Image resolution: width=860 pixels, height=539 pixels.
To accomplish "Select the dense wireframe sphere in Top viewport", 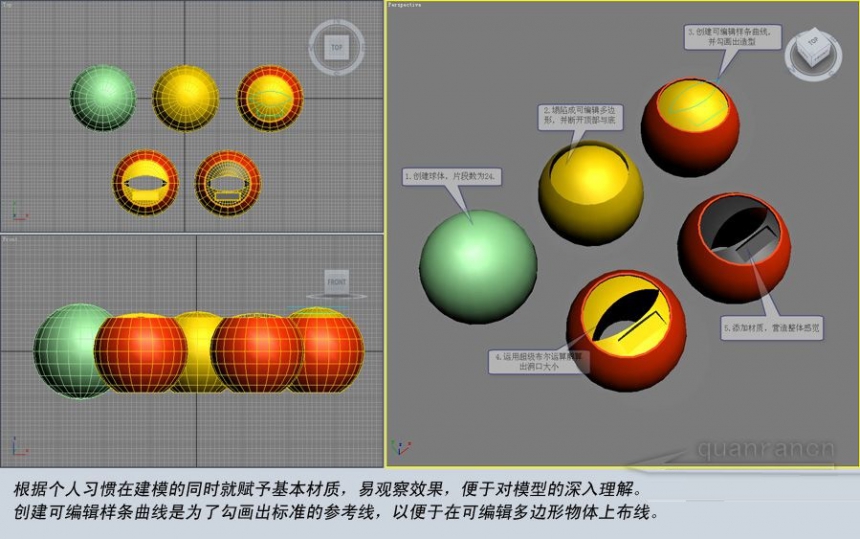I will [x=228, y=183].
